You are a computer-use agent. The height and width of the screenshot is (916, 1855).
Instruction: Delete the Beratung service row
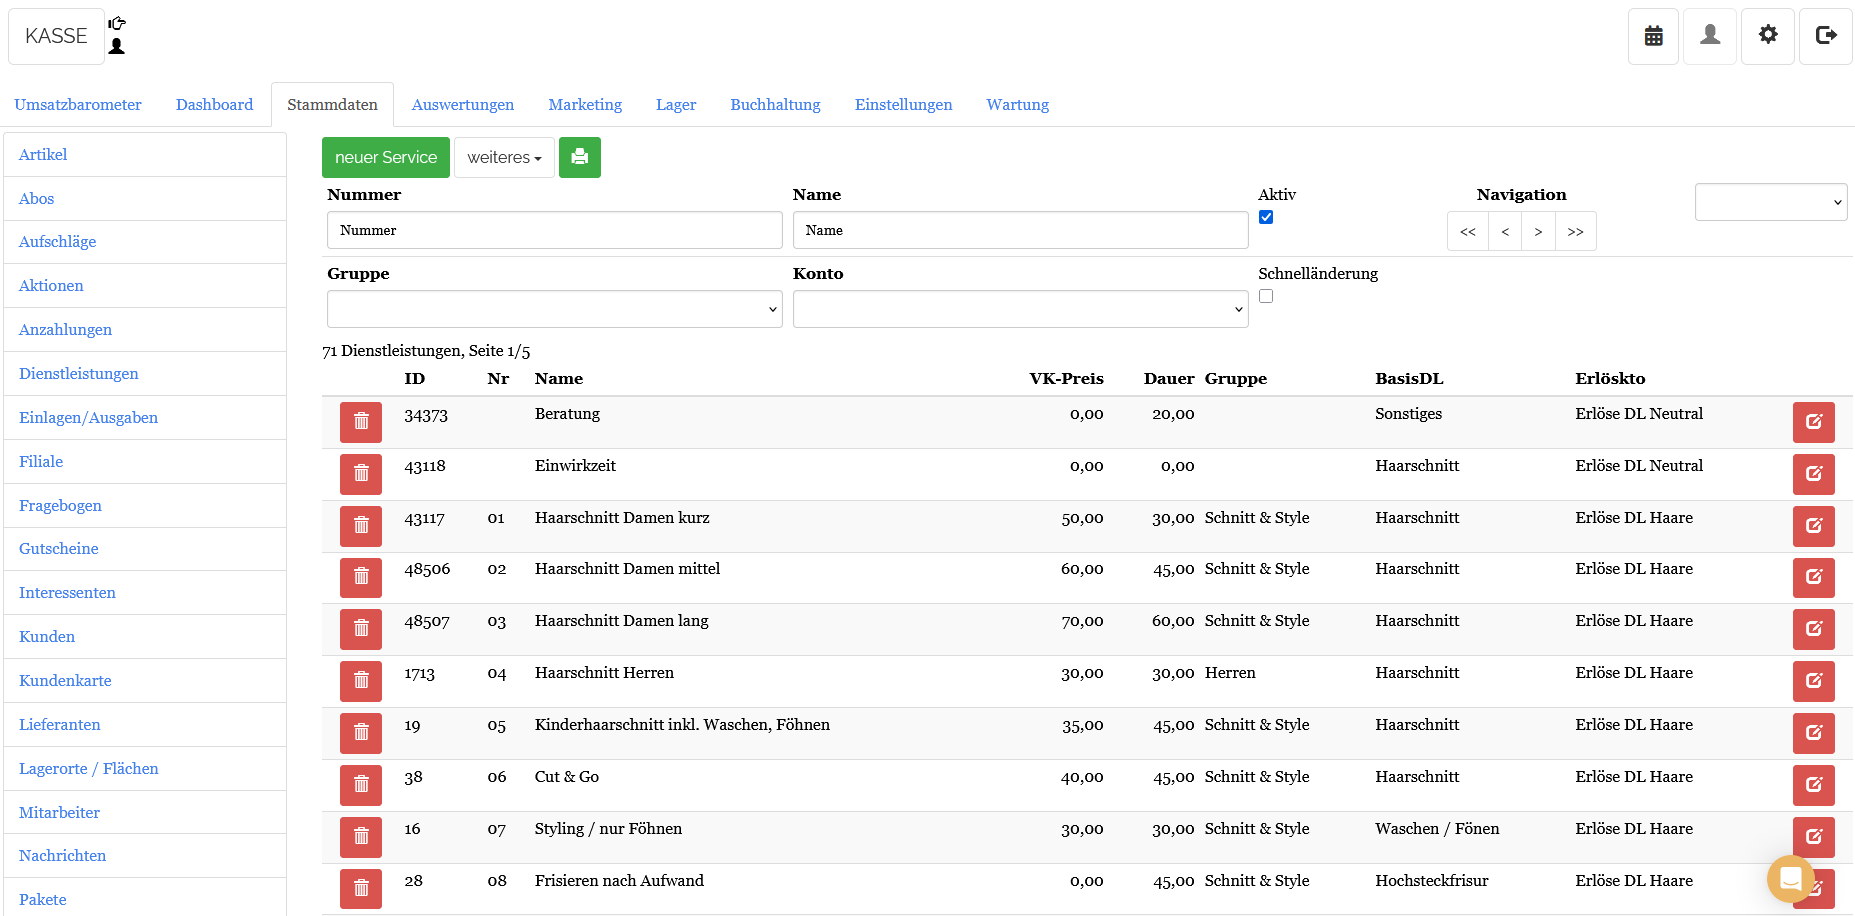(x=361, y=422)
